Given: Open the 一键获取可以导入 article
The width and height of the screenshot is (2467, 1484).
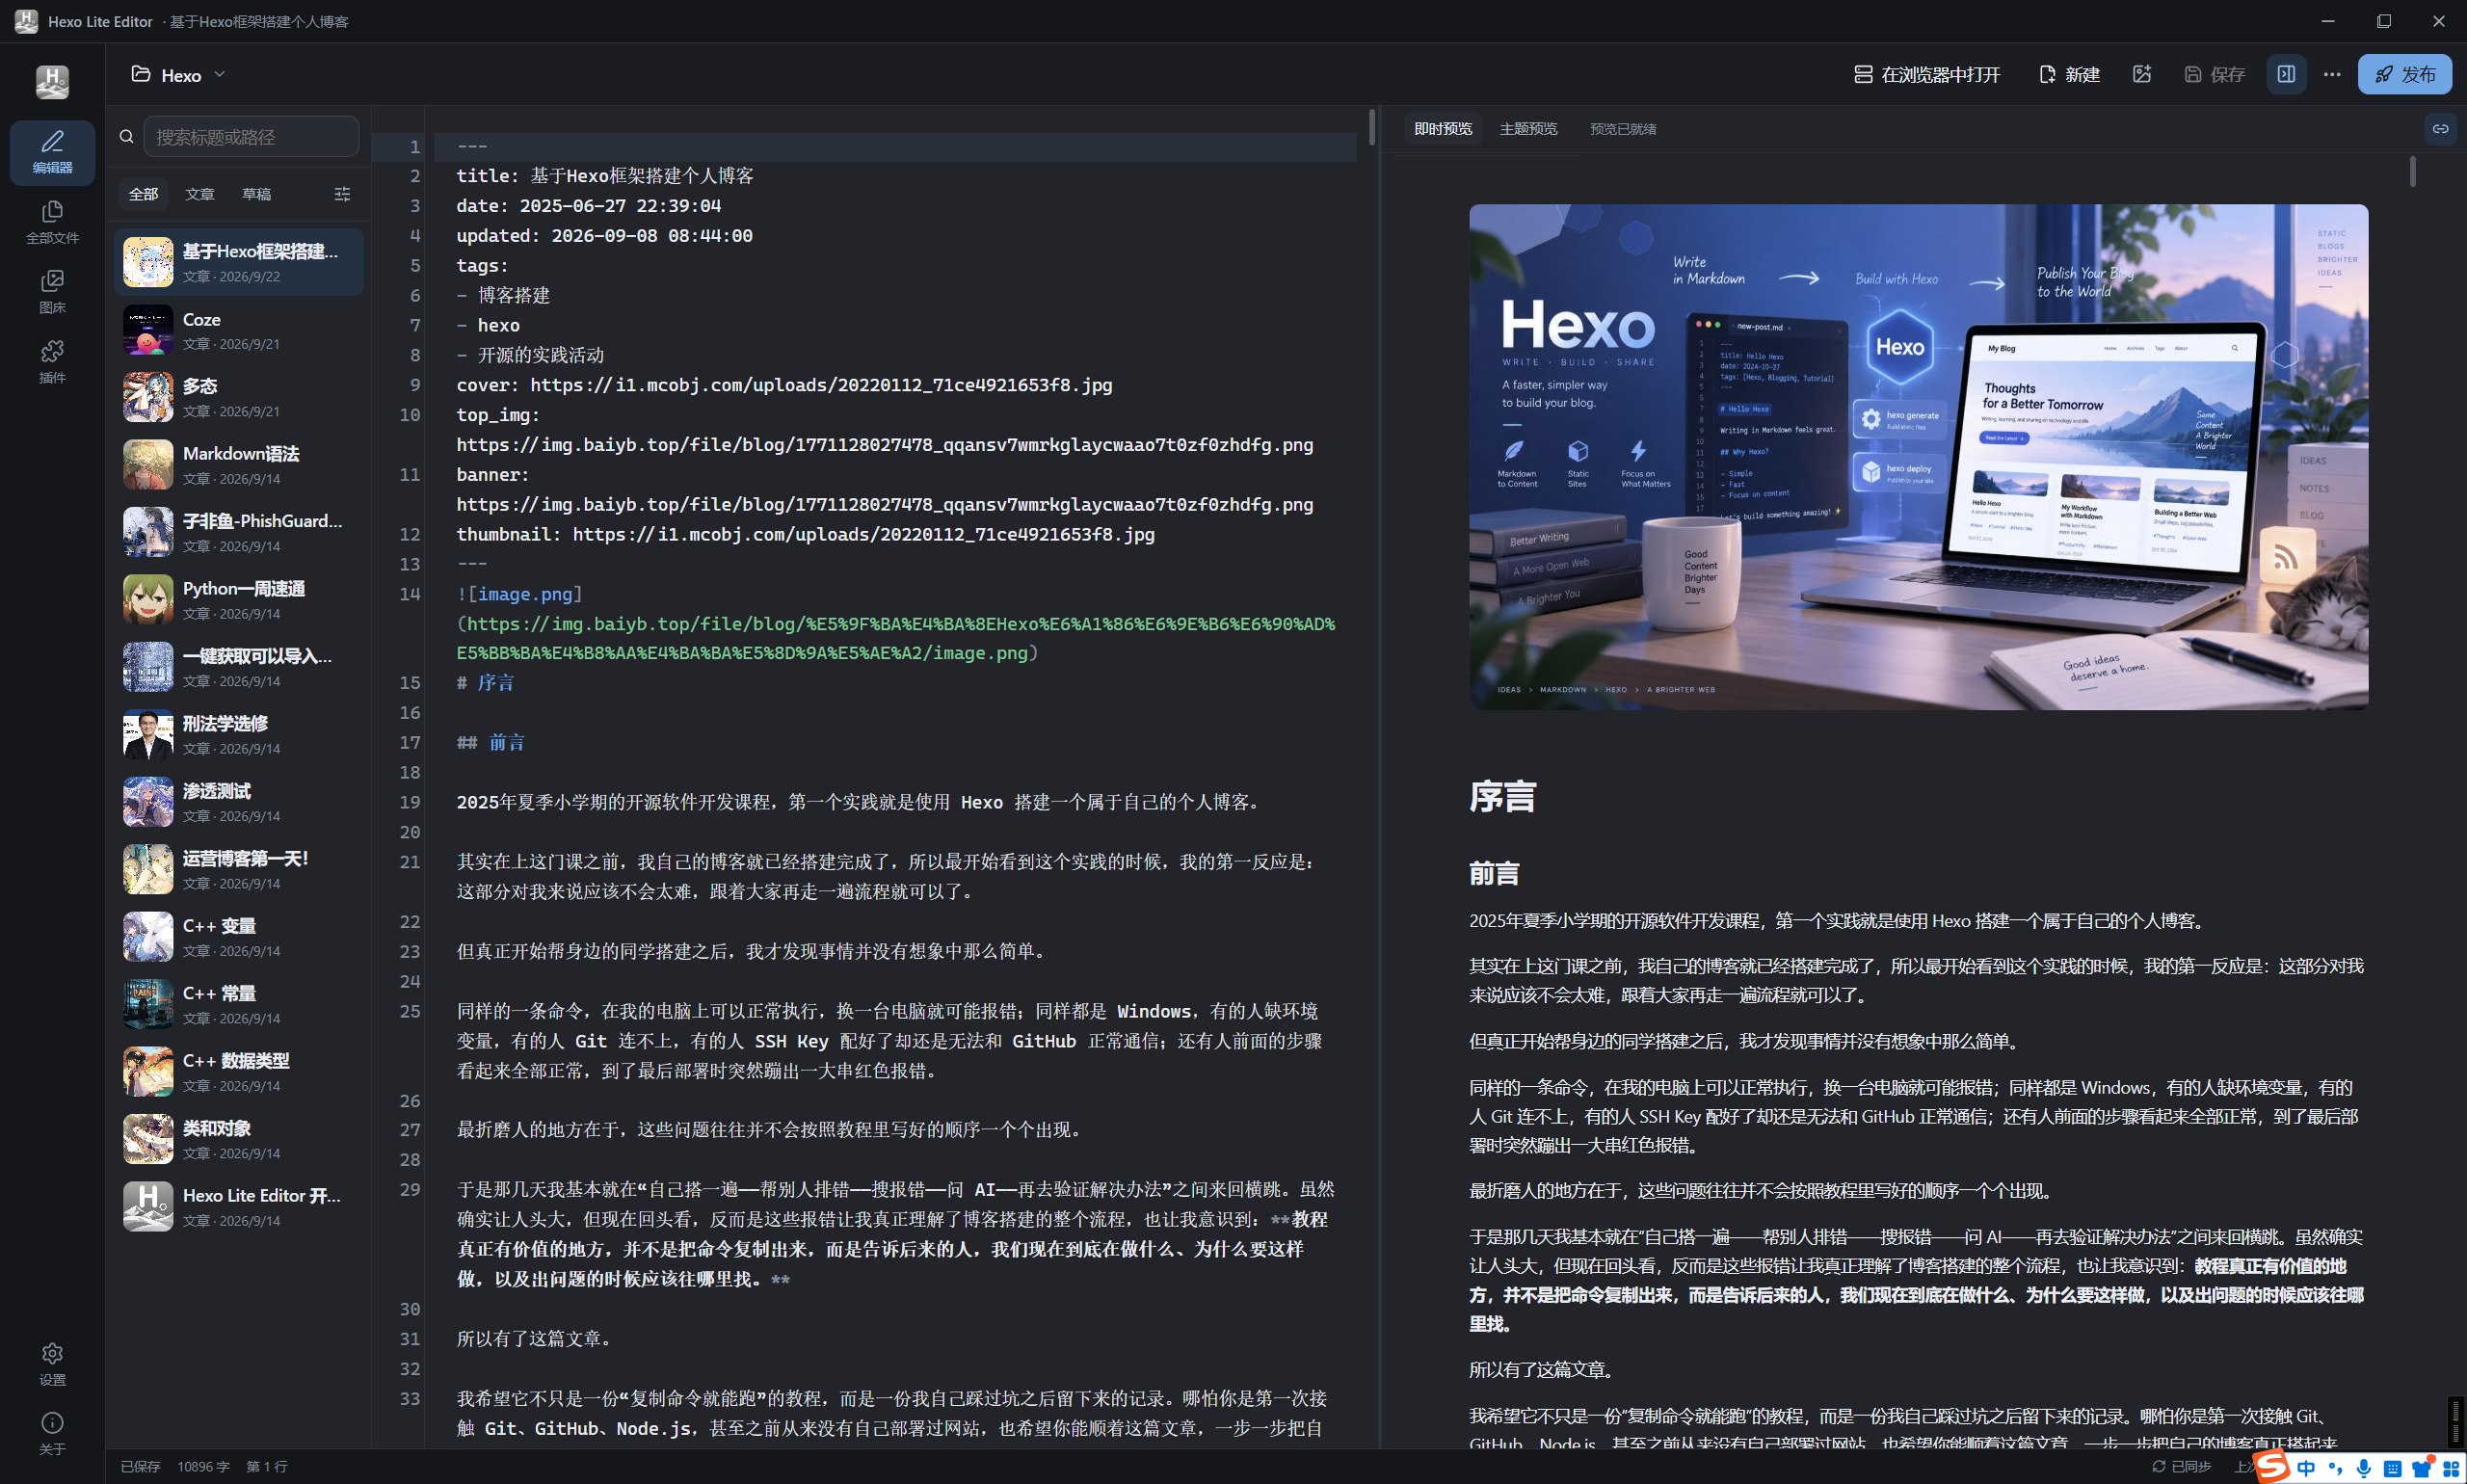Looking at the screenshot, I should coord(238,667).
